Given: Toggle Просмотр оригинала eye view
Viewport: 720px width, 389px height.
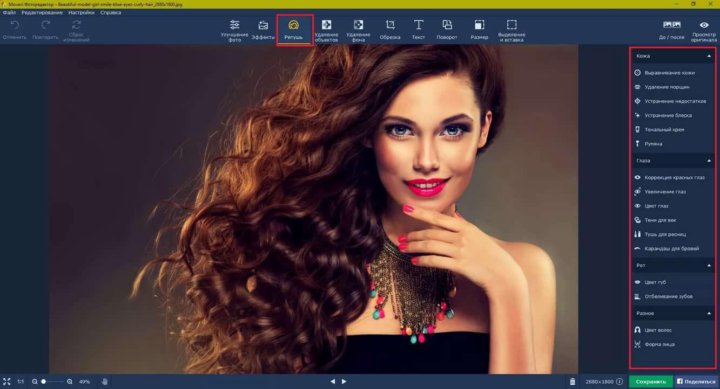Looking at the screenshot, I should pyautogui.click(x=703, y=30).
